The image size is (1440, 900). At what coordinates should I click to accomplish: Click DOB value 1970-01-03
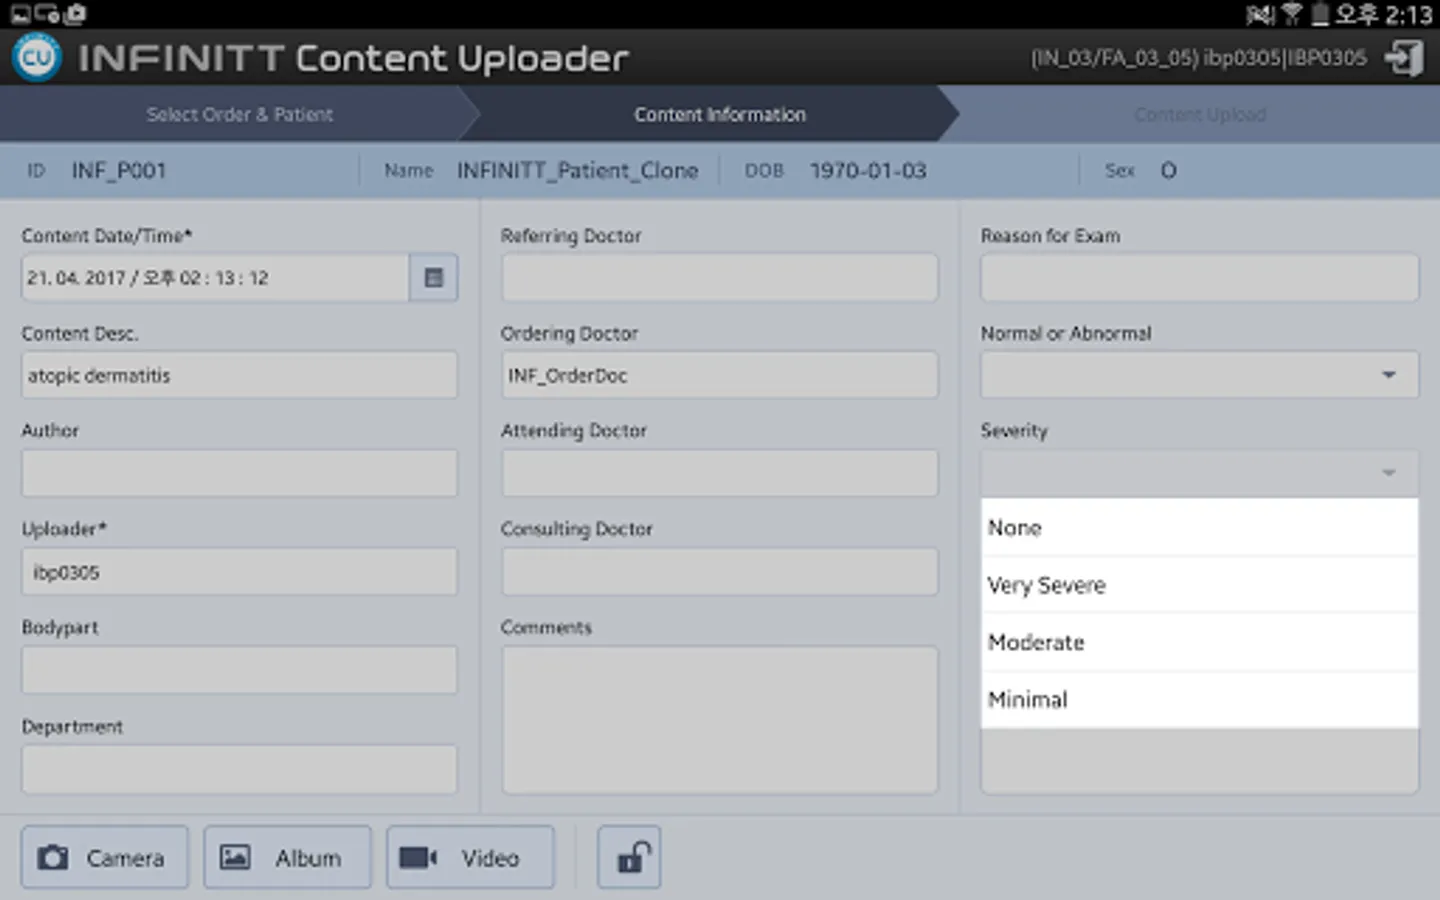[x=868, y=171]
